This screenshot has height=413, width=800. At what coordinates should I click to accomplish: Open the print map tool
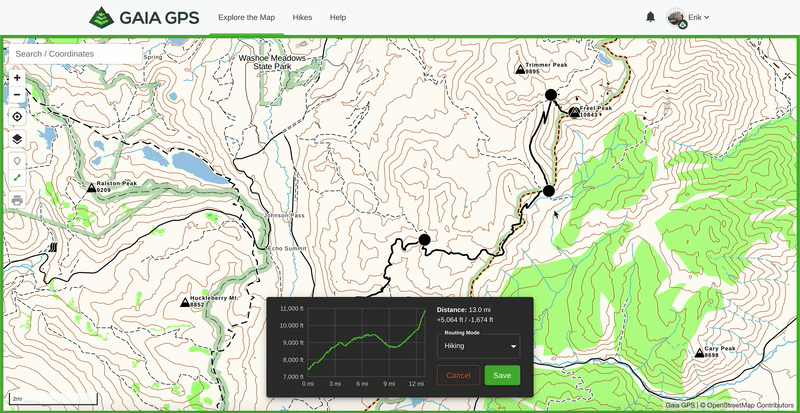[x=17, y=200]
